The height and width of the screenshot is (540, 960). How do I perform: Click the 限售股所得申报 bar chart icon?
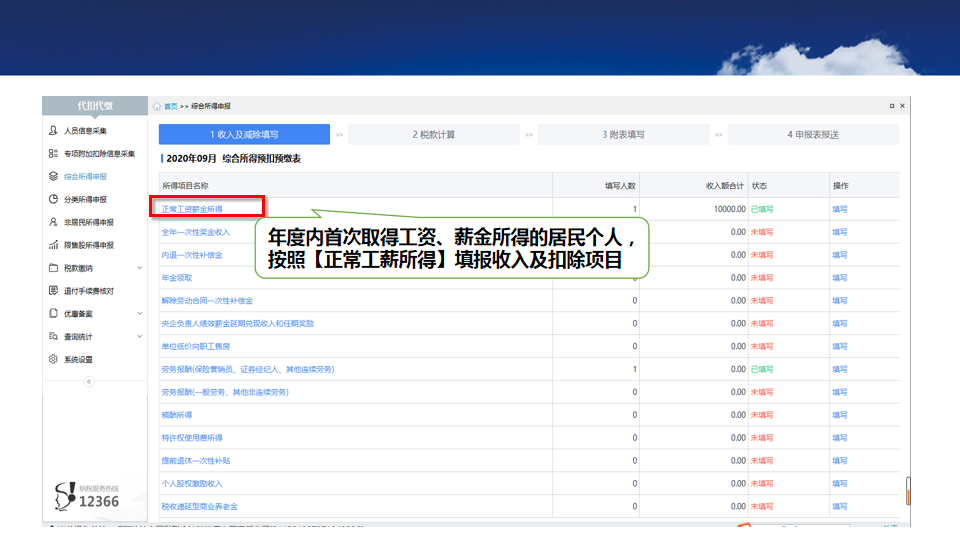coord(53,245)
